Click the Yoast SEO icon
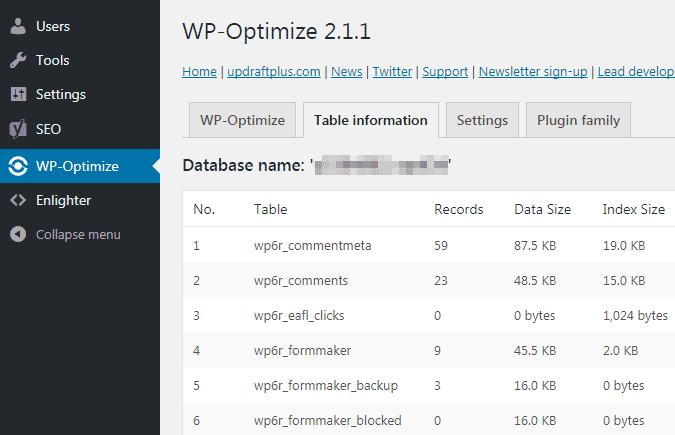Image resolution: width=675 pixels, height=435 pixels. (x=18, y=129)
